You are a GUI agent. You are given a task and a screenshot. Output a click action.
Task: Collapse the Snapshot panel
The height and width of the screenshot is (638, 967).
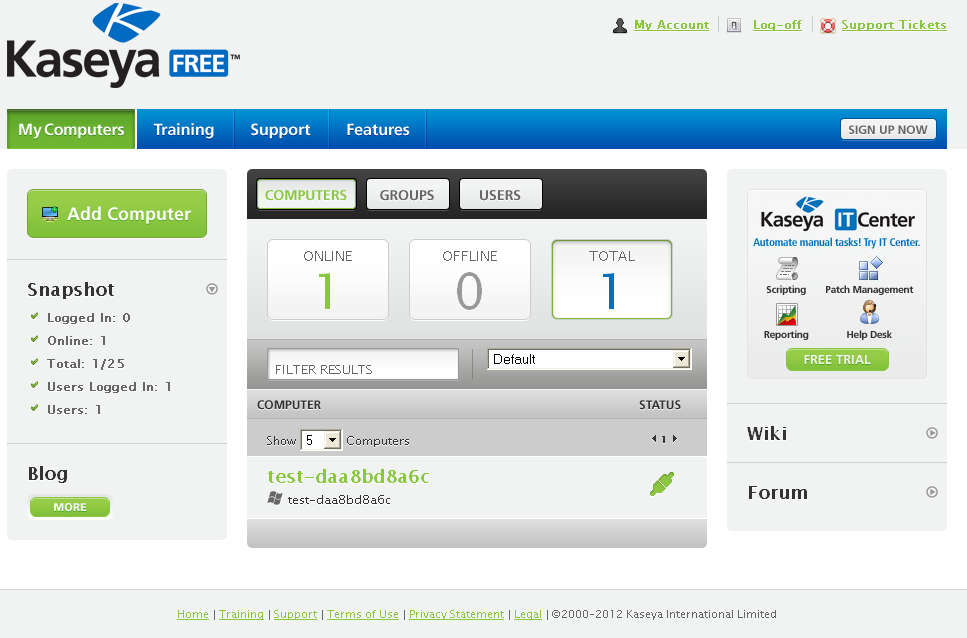pos(212,289)
